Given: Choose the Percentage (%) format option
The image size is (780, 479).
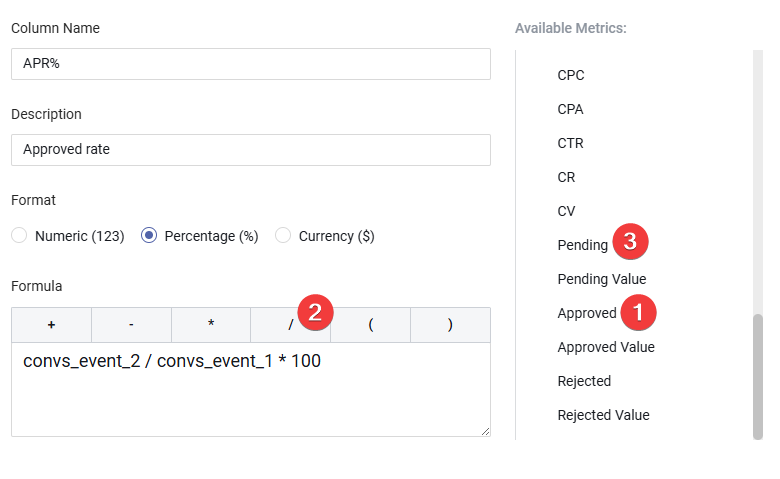Looking at the screenshot, I should (149, 236).
